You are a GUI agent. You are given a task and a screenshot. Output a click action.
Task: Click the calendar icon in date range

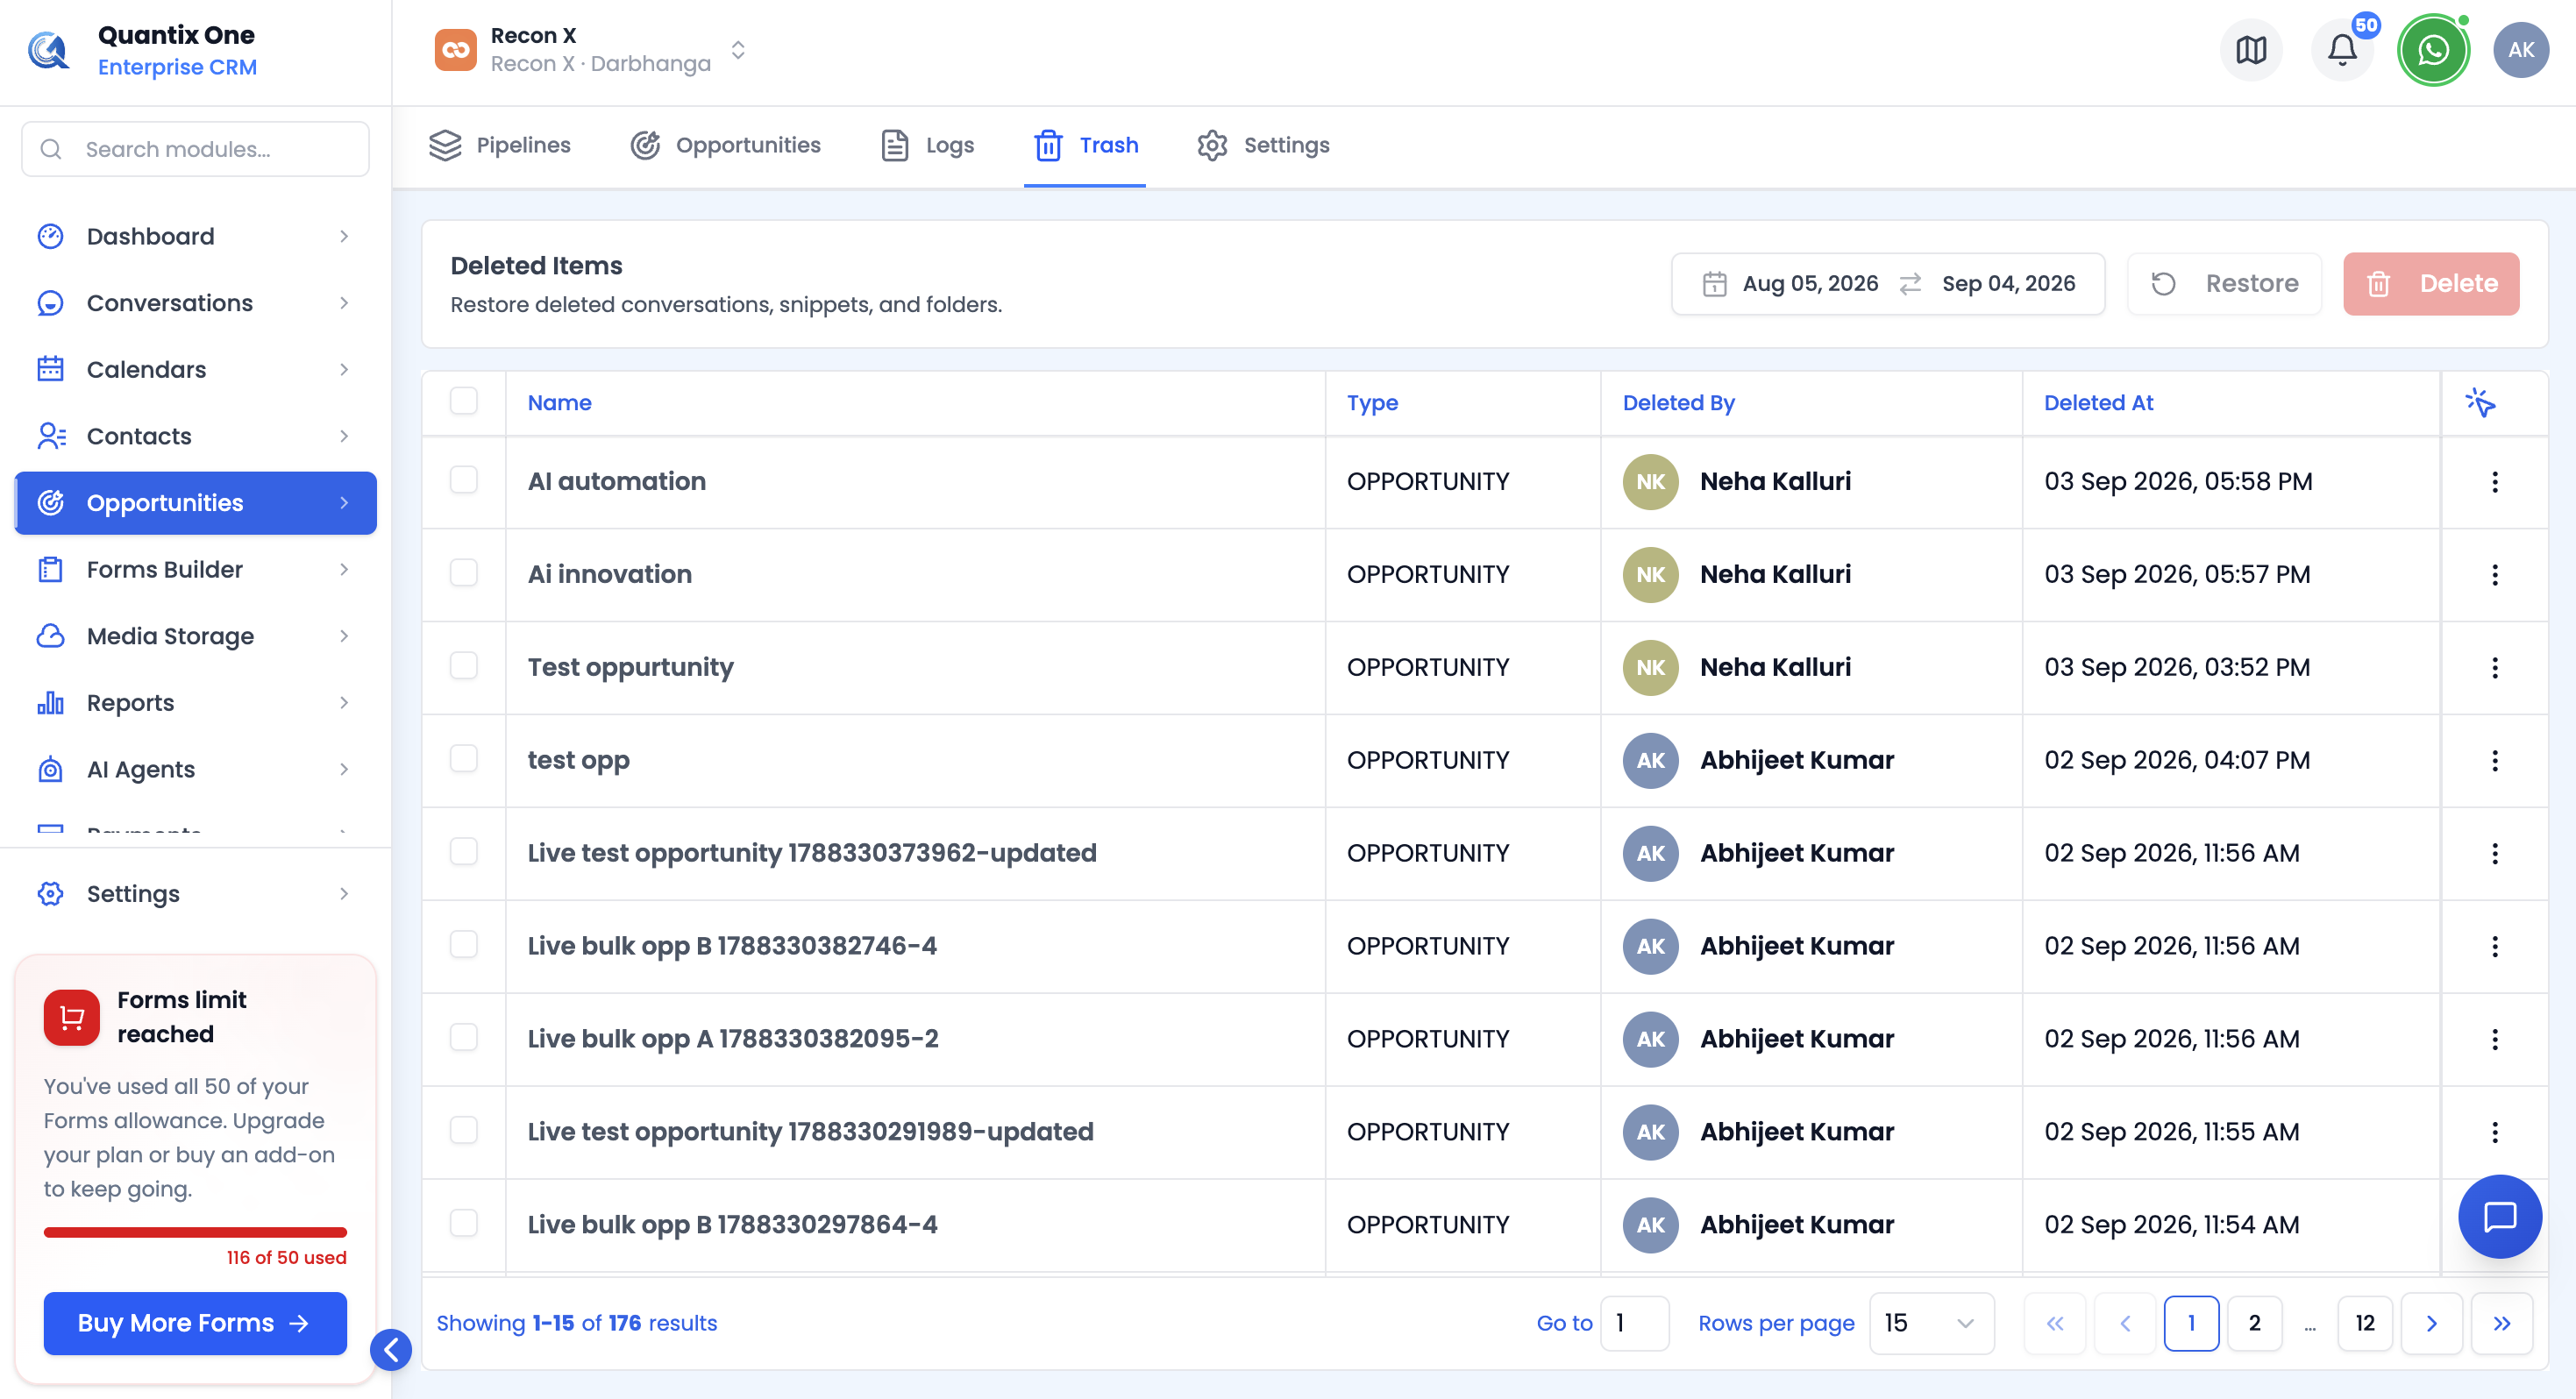[1714, 284]
